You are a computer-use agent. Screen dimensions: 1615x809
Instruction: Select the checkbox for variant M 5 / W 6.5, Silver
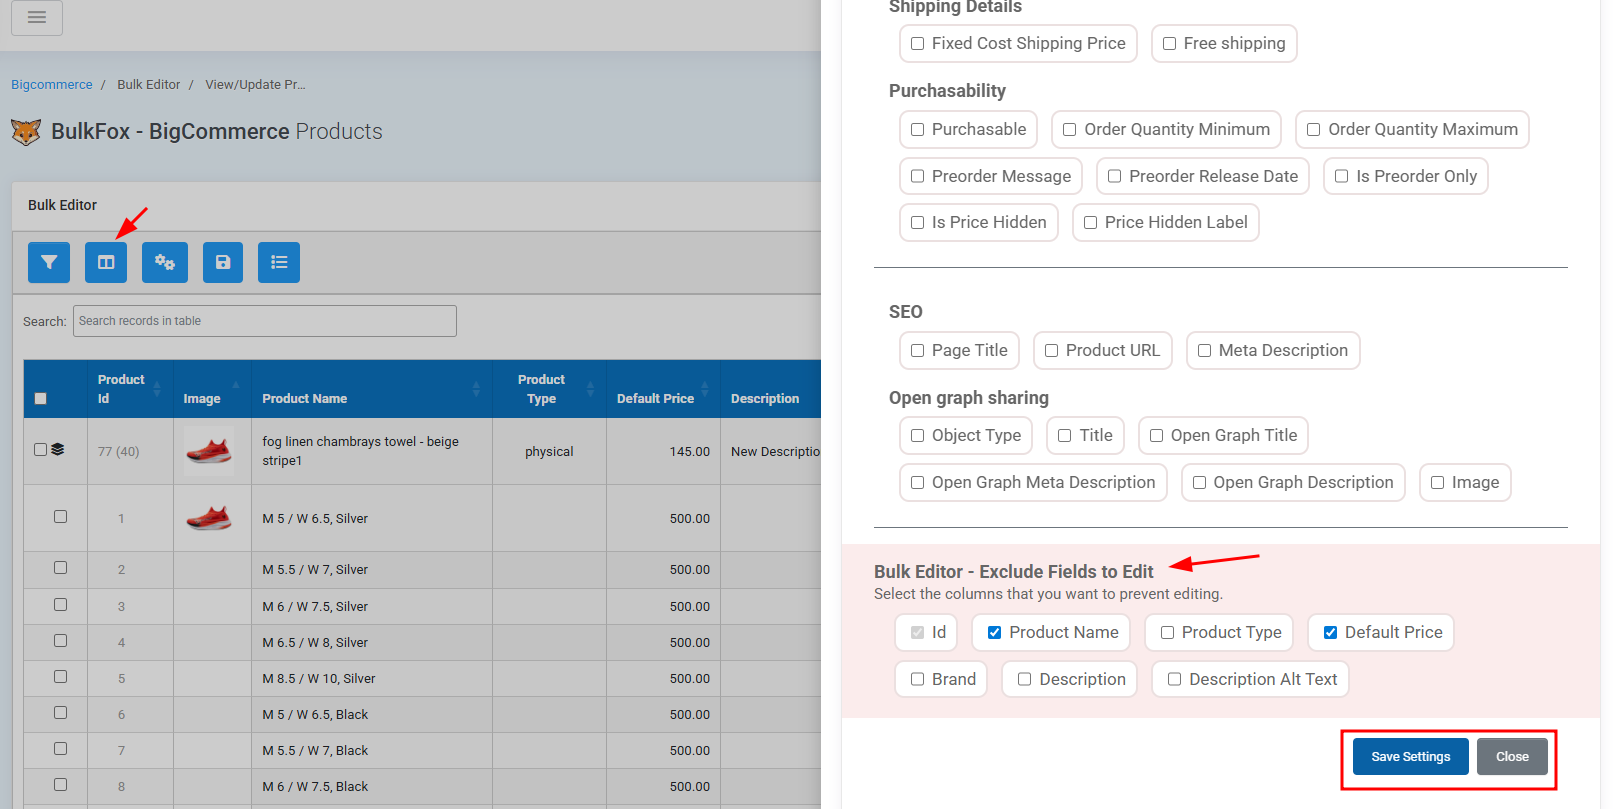[x=61, y=517]
